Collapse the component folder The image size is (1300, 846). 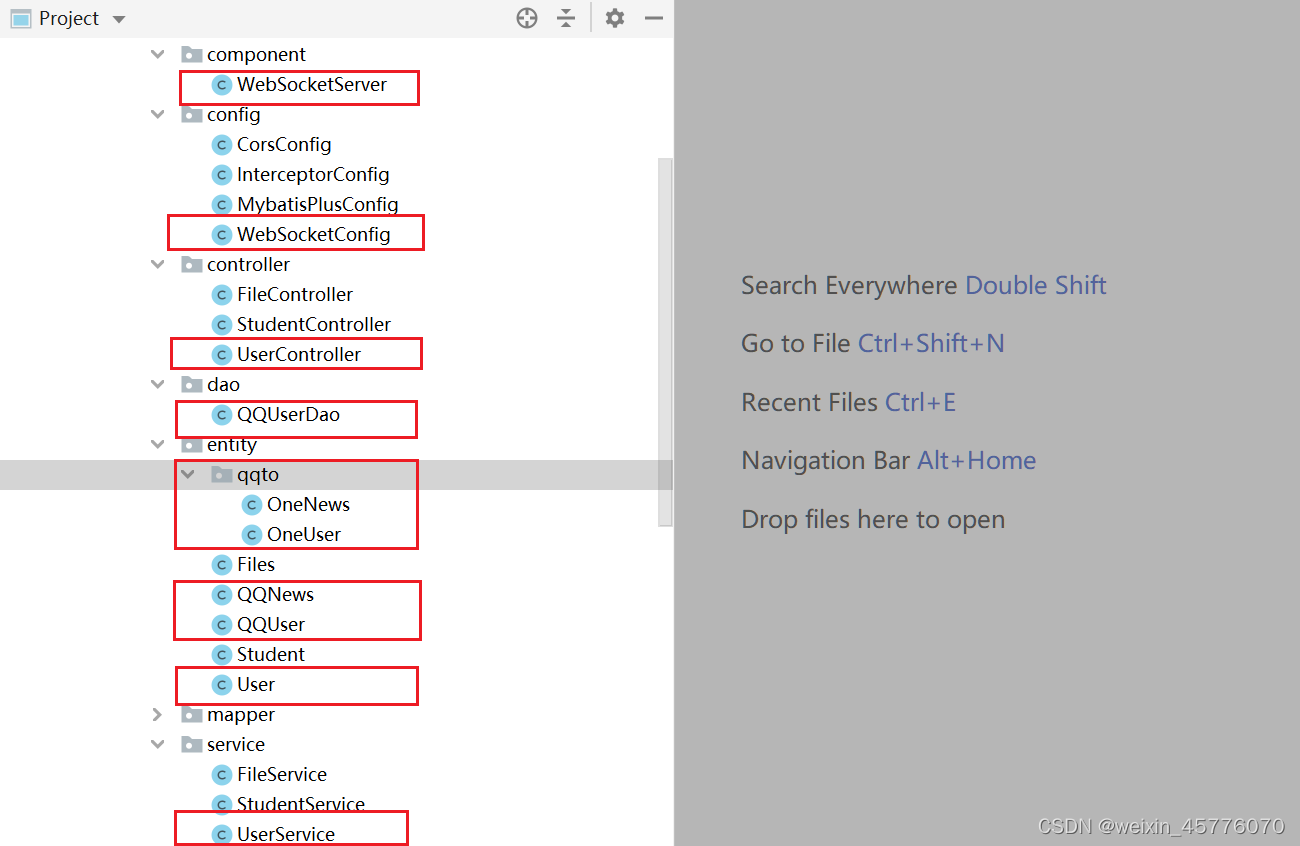pyautogui.click(x=157, y=55)
